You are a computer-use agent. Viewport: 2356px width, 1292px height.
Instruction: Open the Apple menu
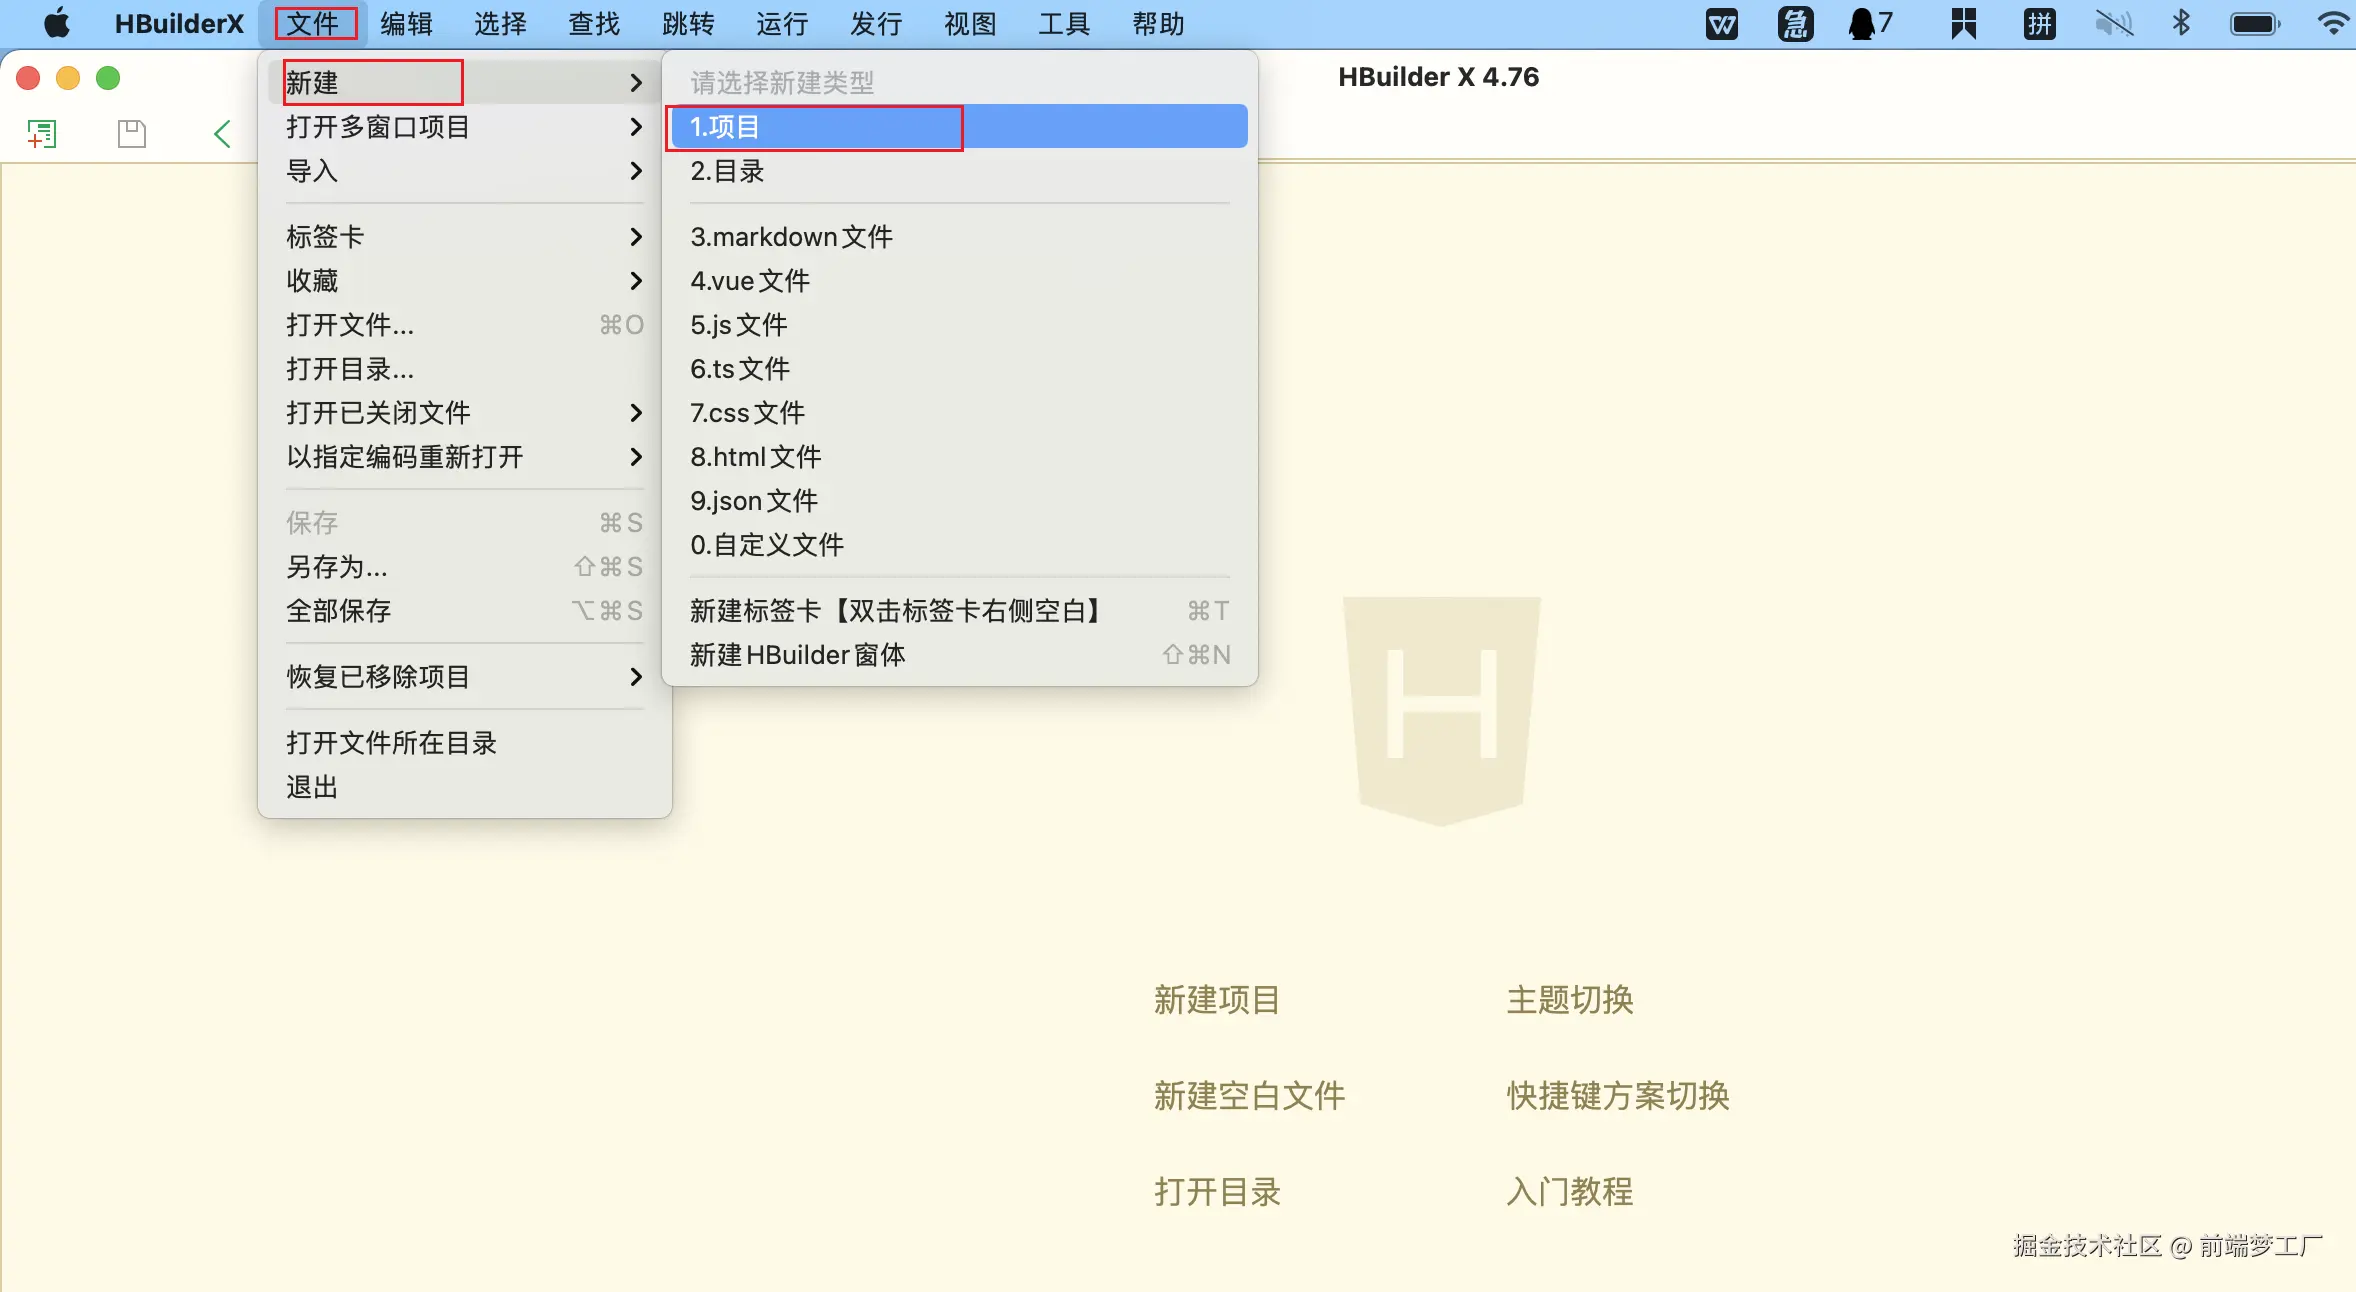pyautogui.click(x=57, y=23)
